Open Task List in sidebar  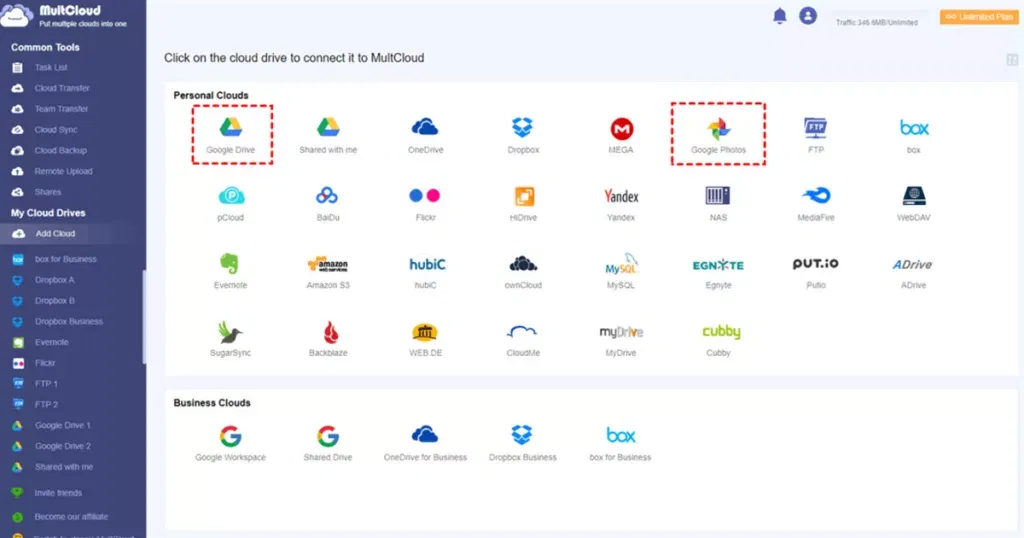51,67
